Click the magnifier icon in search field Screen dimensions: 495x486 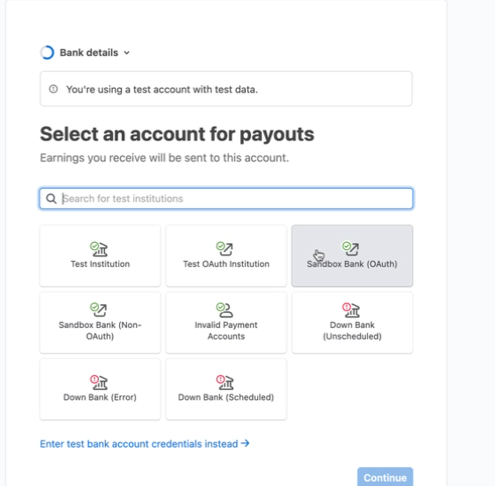51,199
